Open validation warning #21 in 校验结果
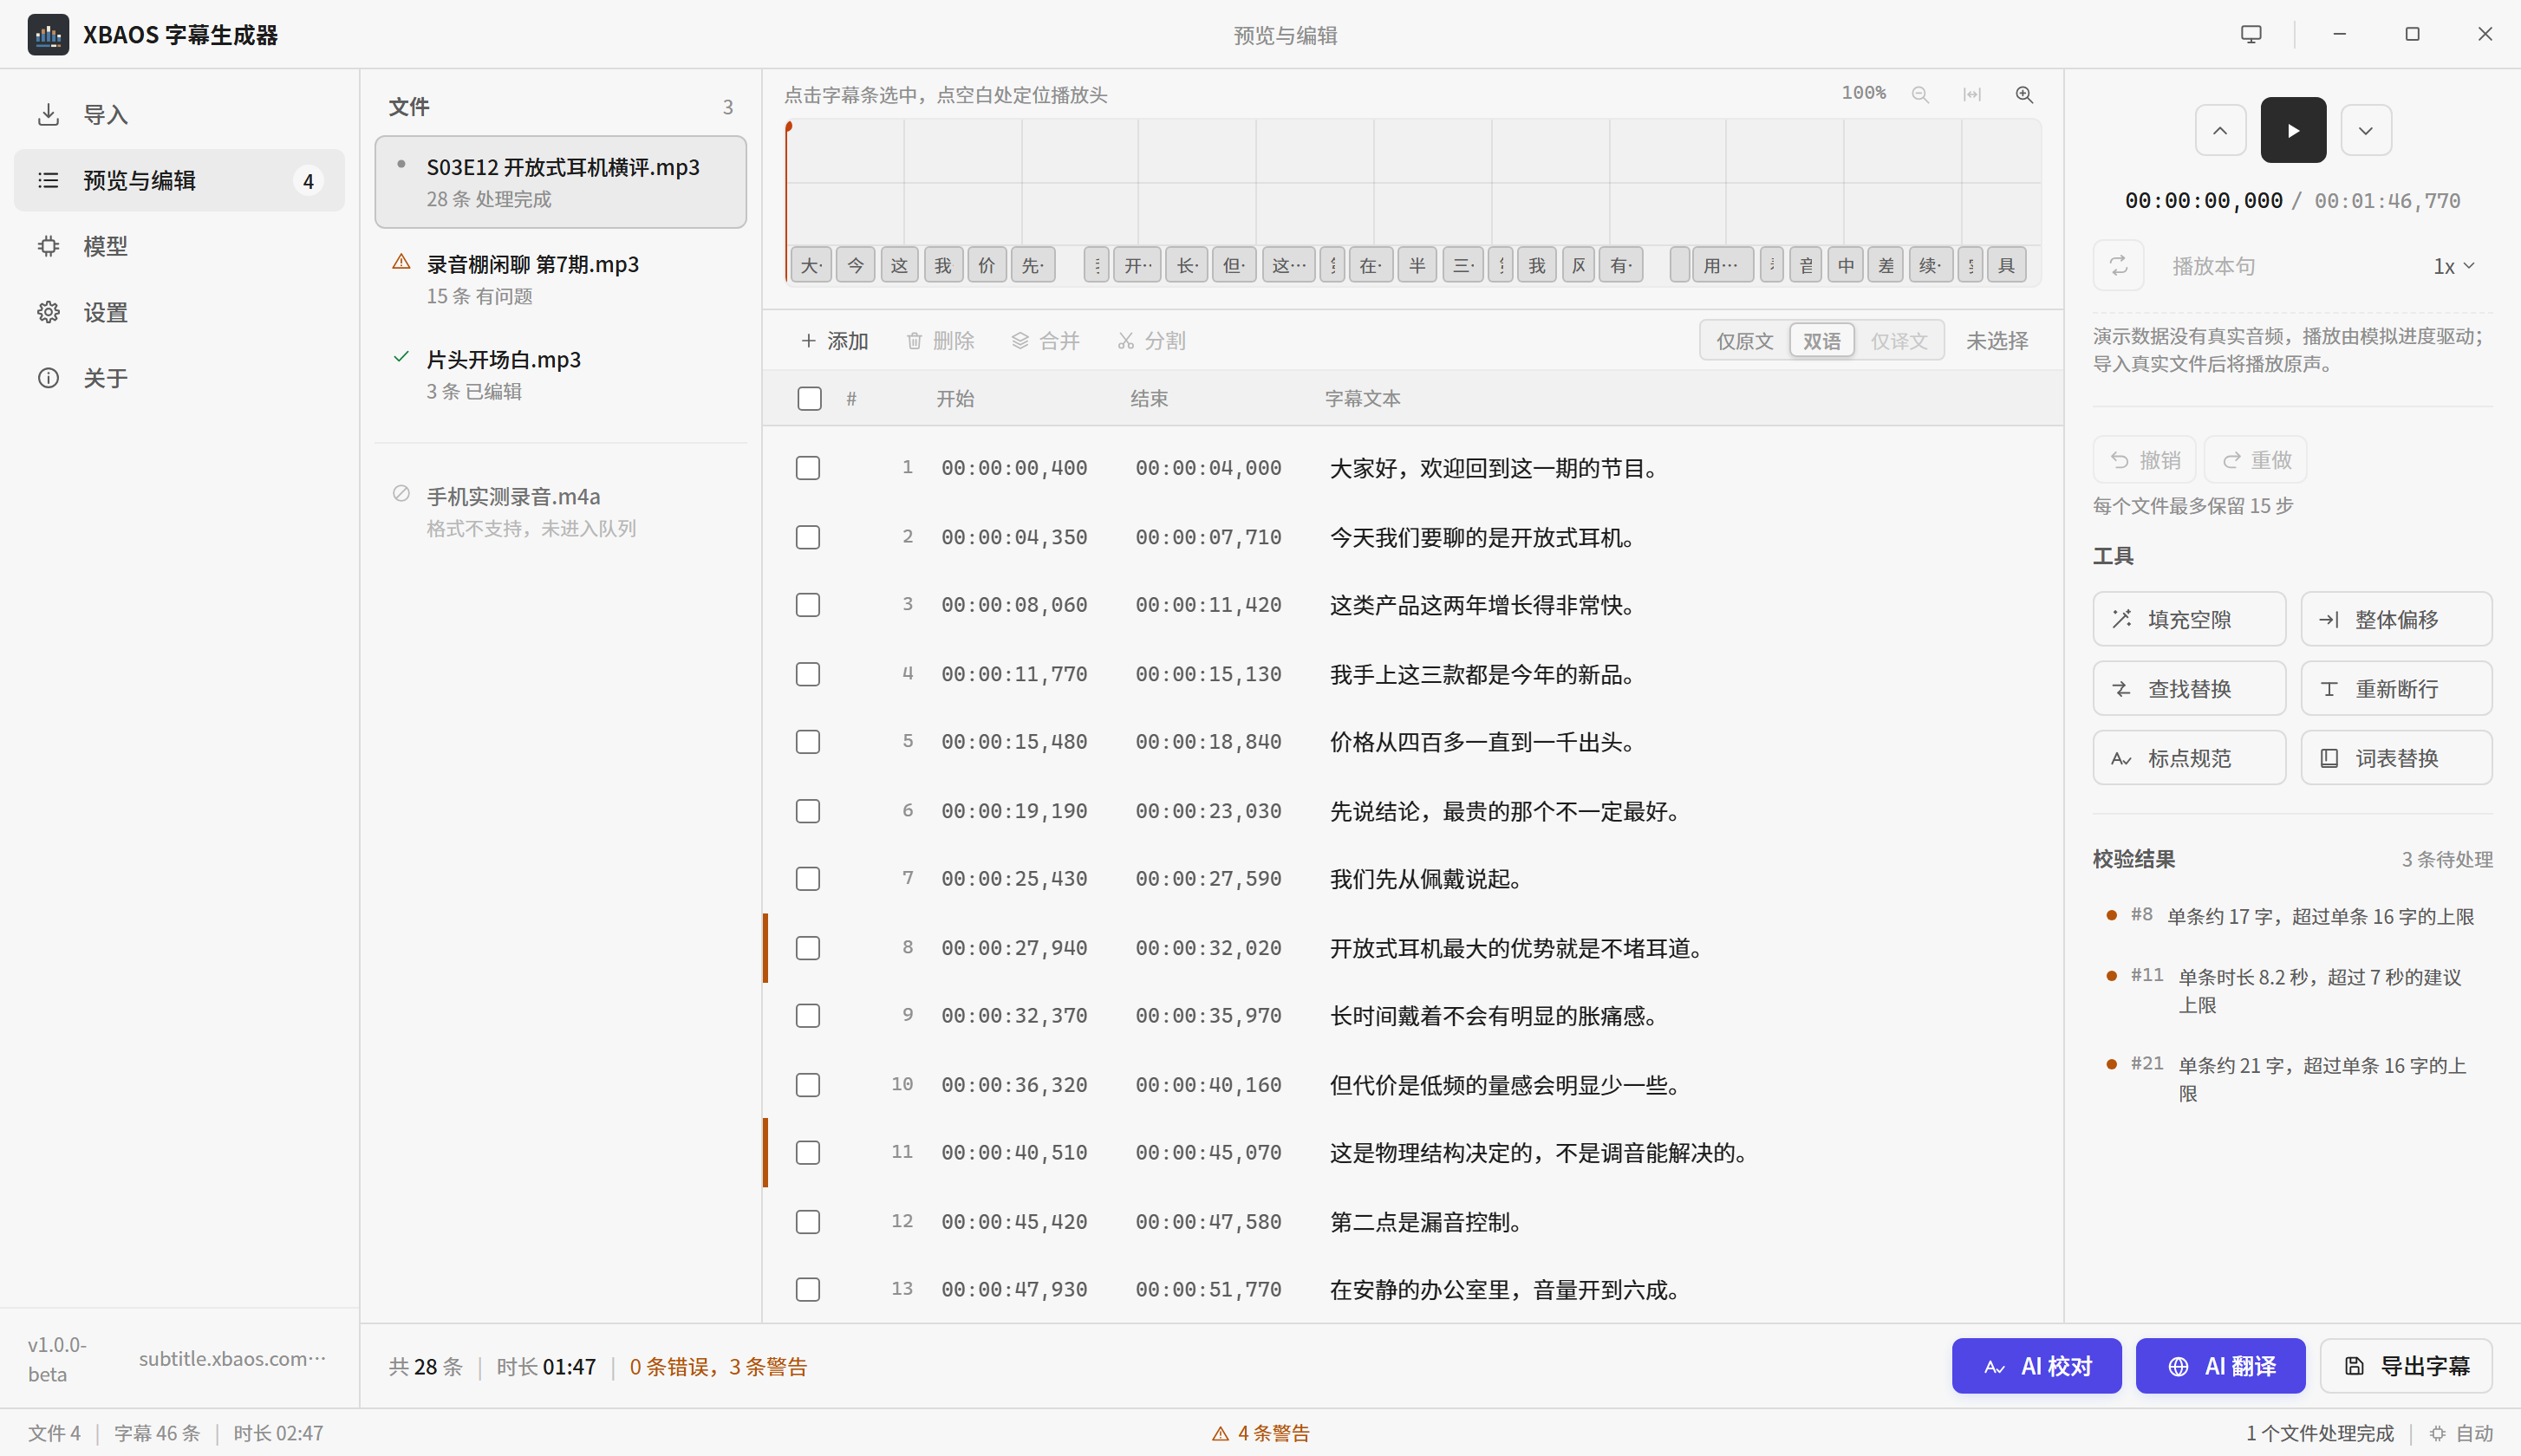 coord(2293,1079)
